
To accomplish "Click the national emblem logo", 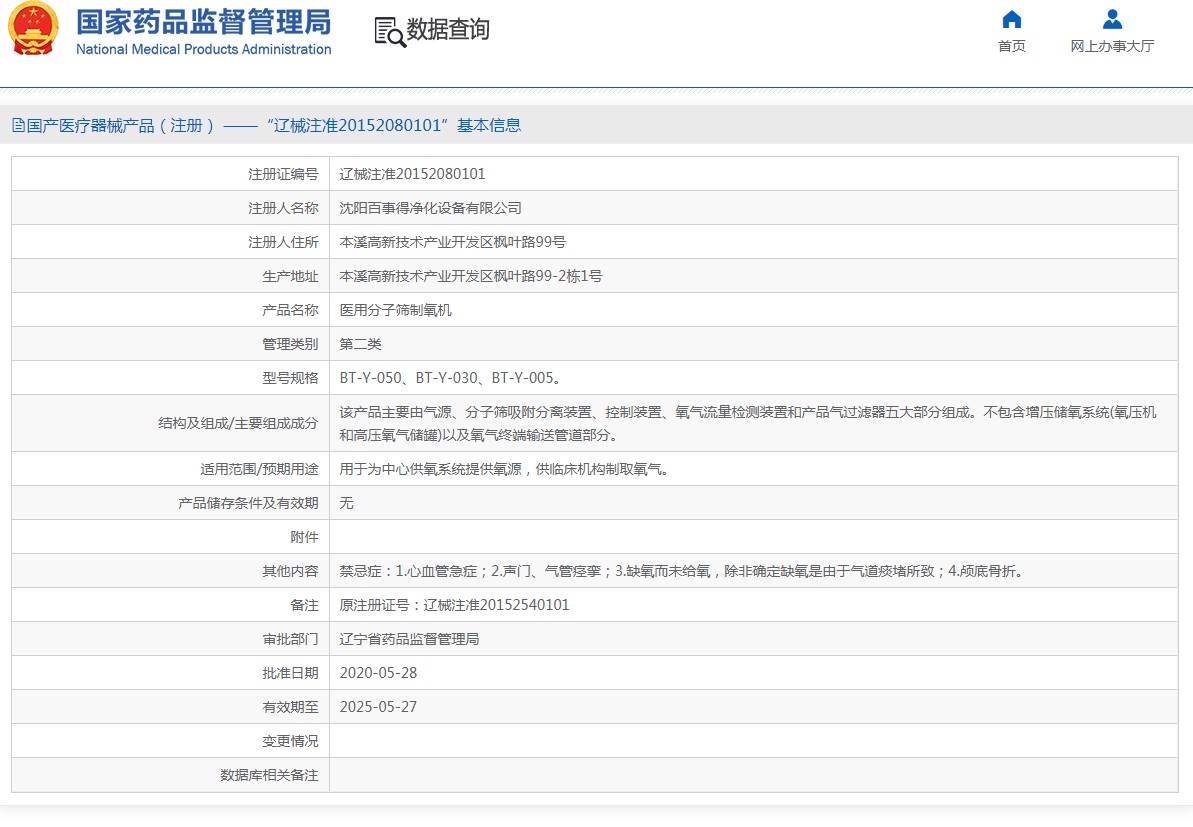I will 34,29.
